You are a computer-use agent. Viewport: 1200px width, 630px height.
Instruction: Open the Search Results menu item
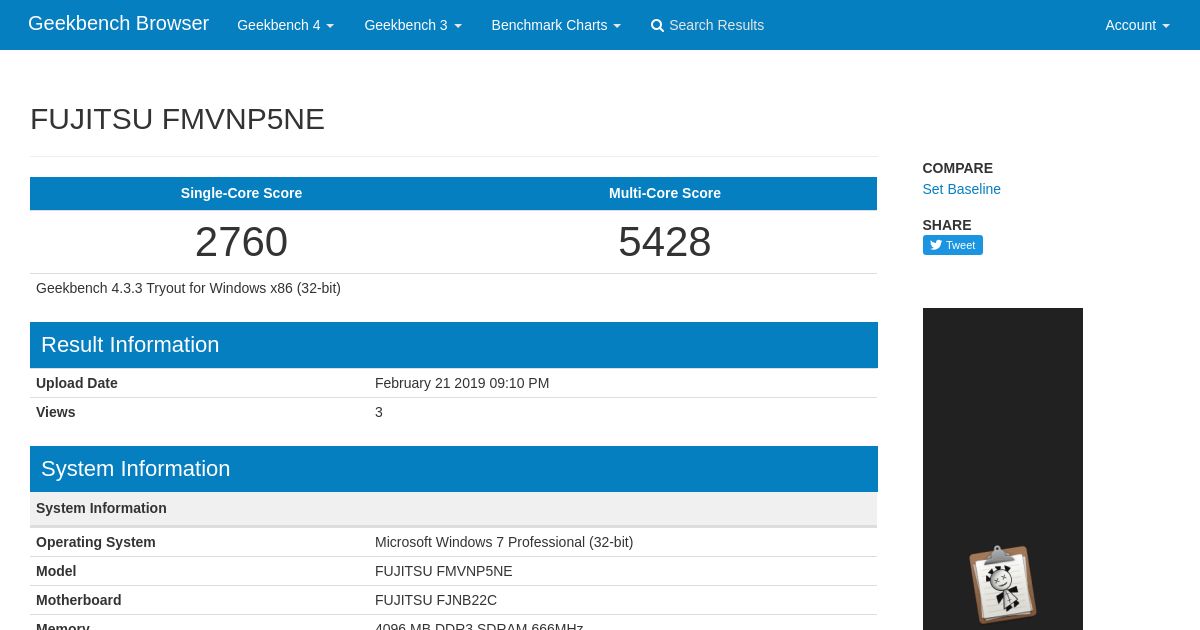click(x=707, y=25)
